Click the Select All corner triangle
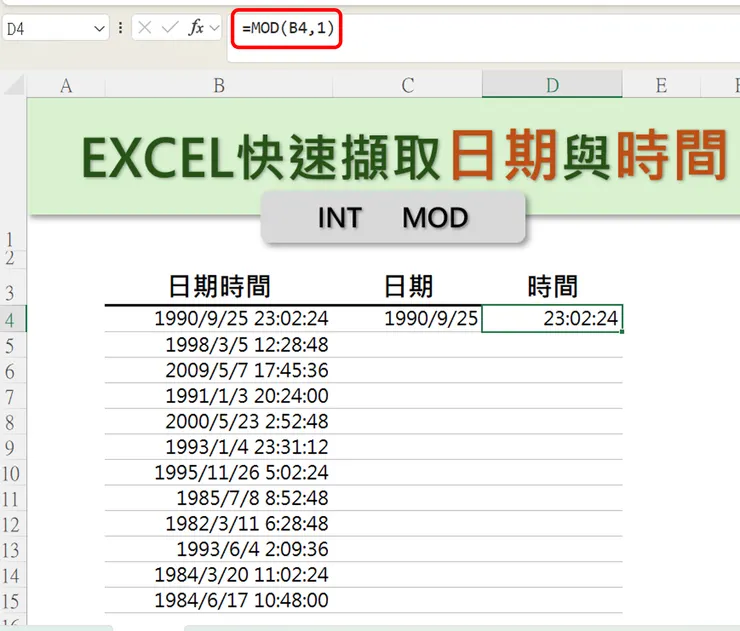Screen dimensions: 740x631 pos(14,85)
